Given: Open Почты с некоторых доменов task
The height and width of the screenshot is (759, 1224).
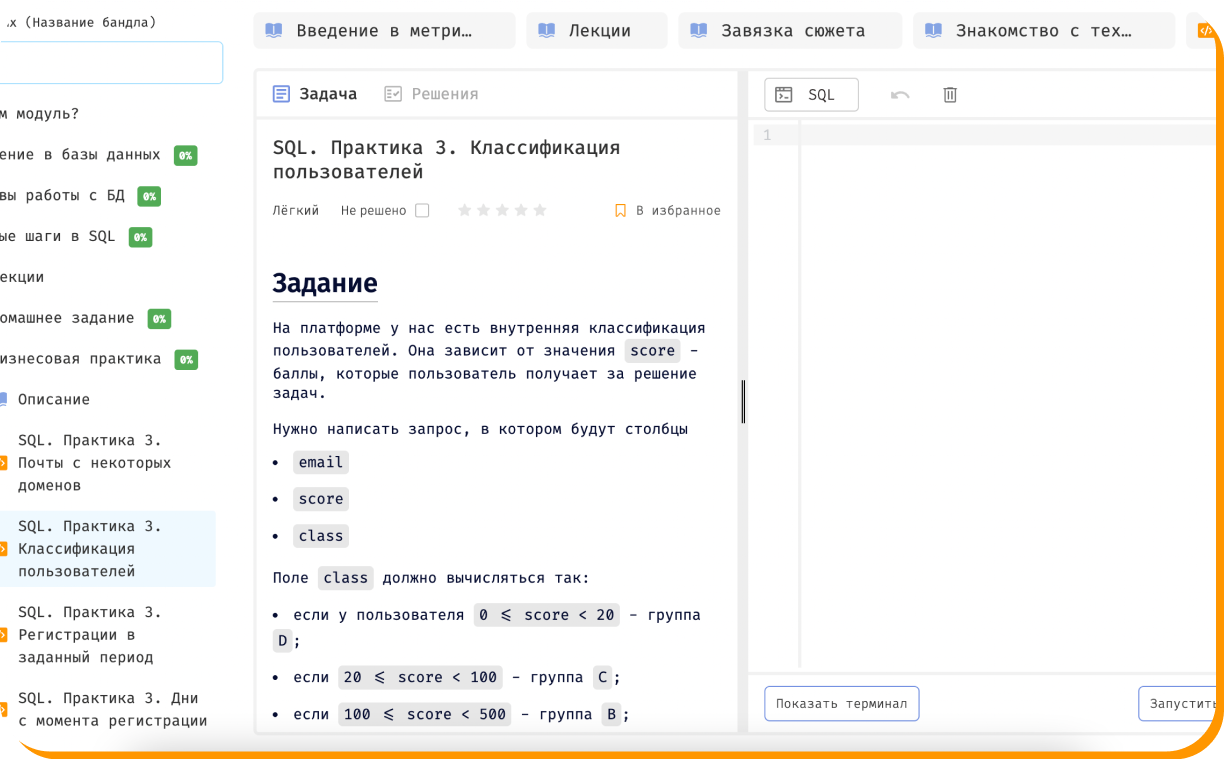Looking at the screenshot, I should [94, 463].
